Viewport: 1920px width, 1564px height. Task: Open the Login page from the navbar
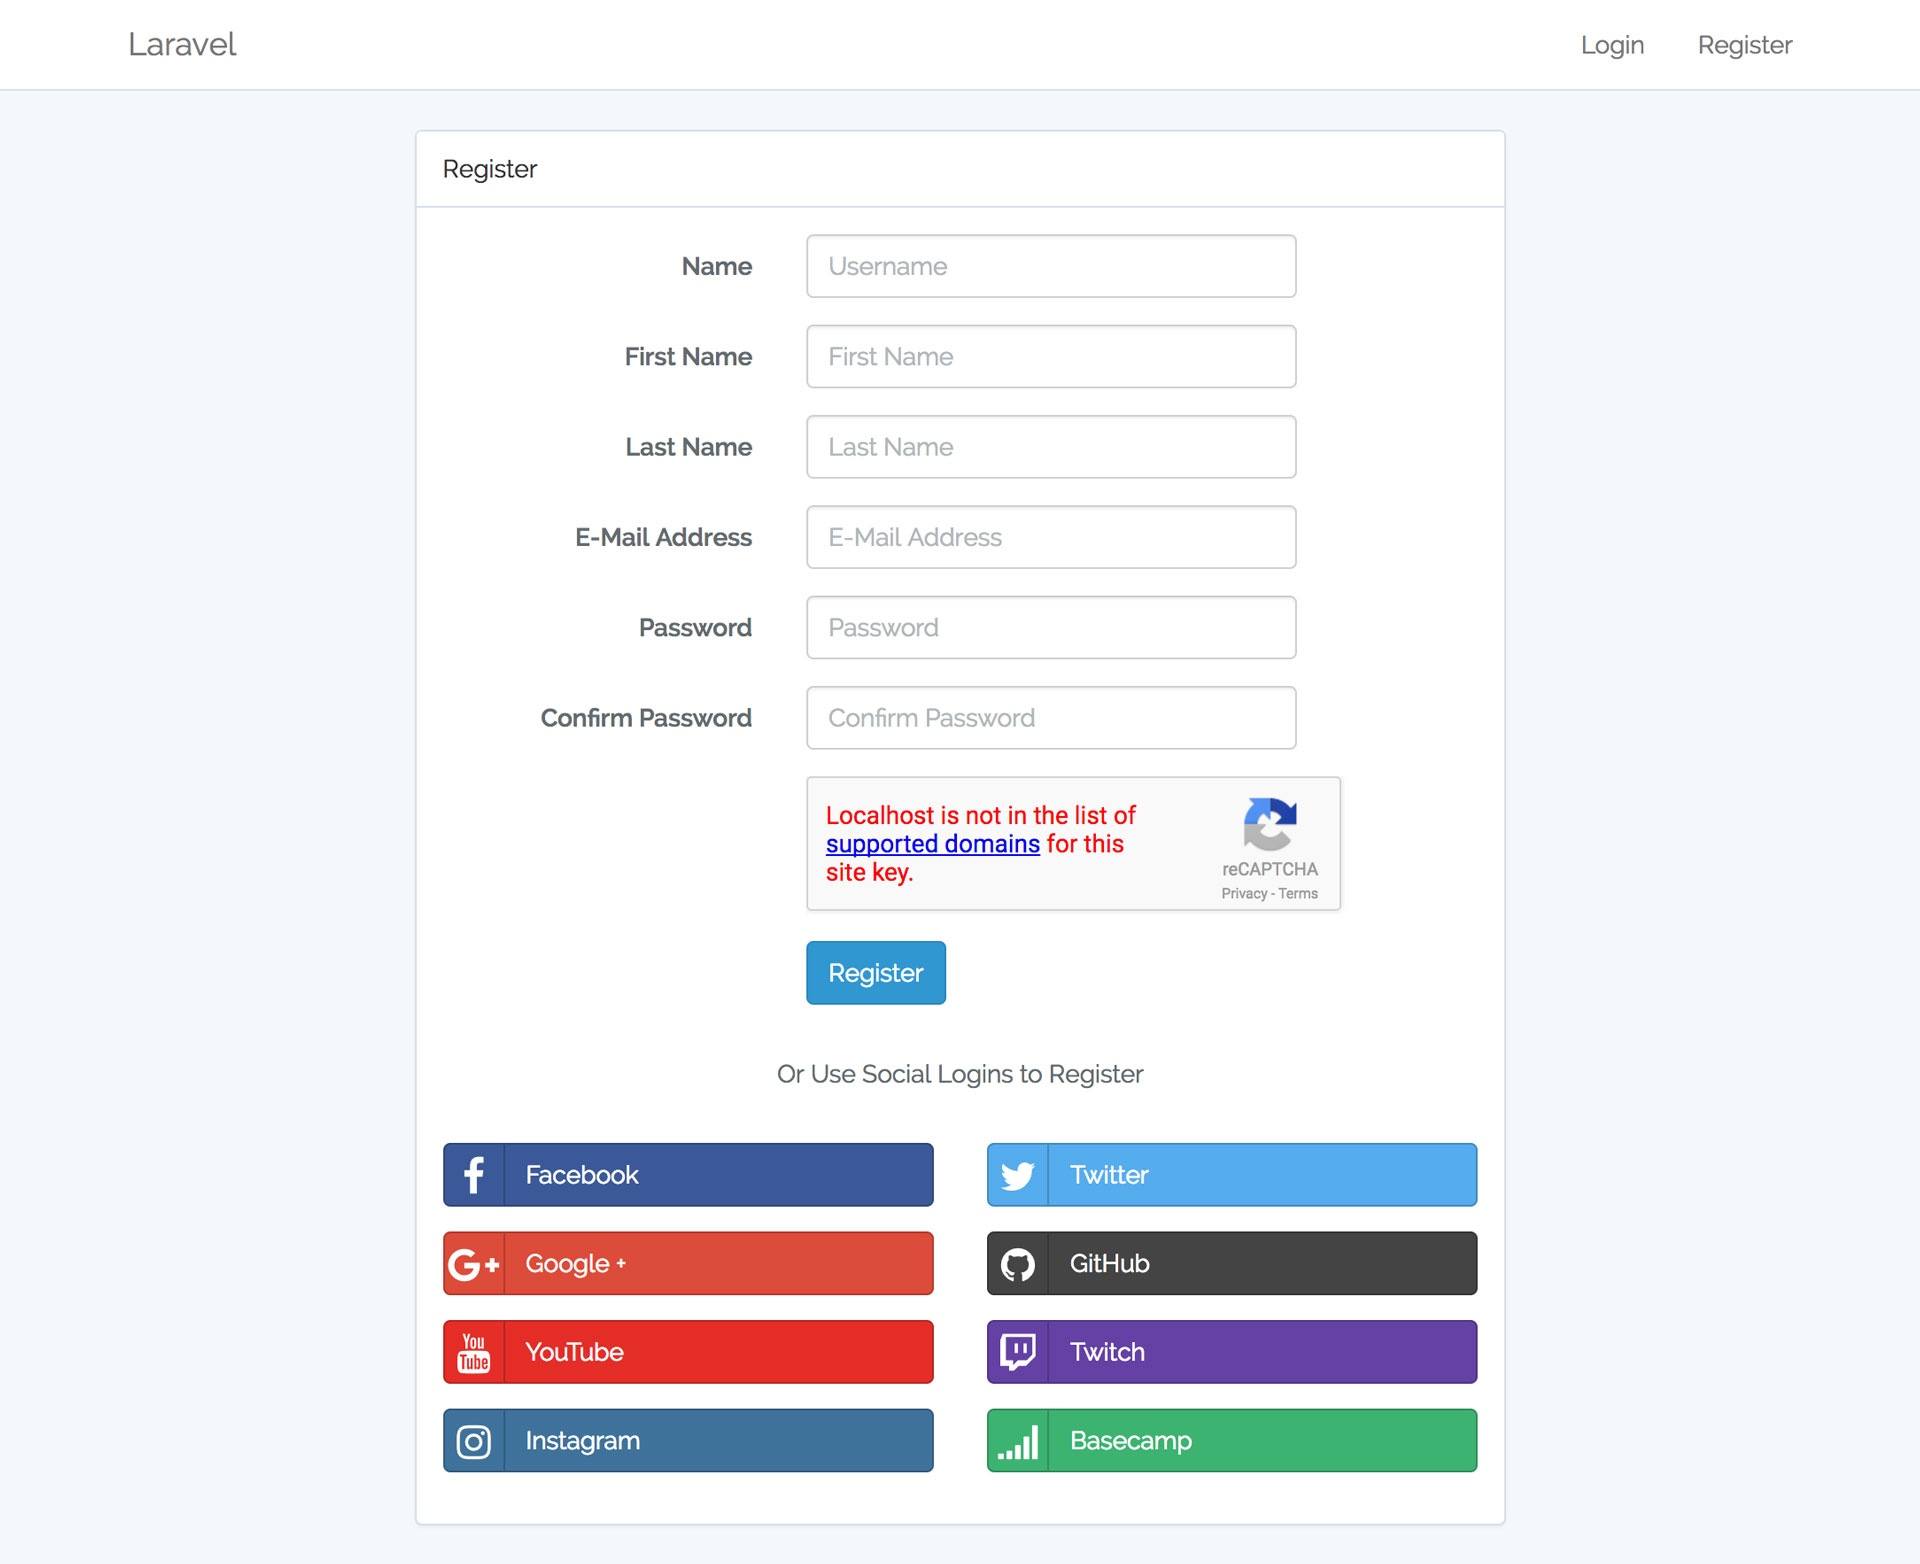[1611, 44]
